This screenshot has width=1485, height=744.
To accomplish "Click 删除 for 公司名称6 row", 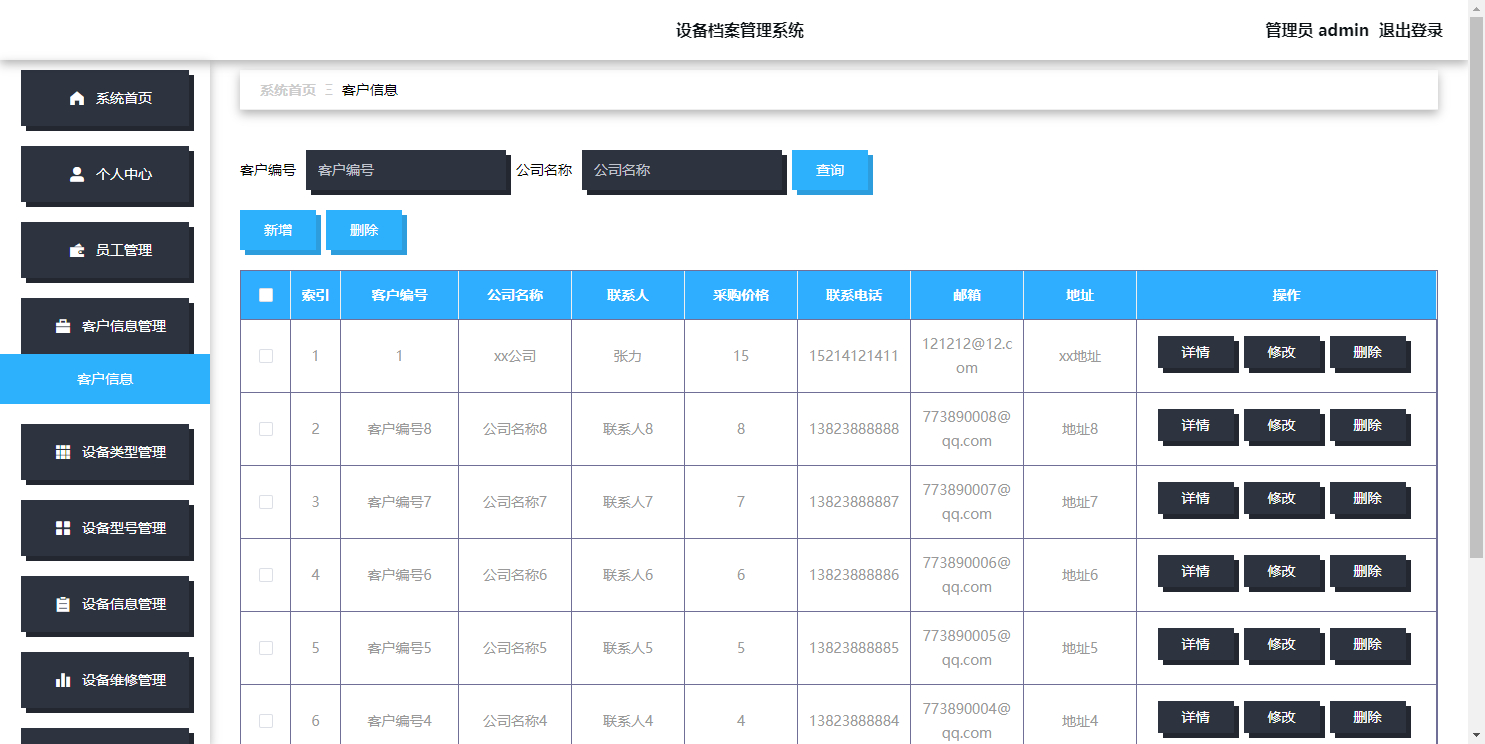I will pyautogui.click(x=1368, y=571).
